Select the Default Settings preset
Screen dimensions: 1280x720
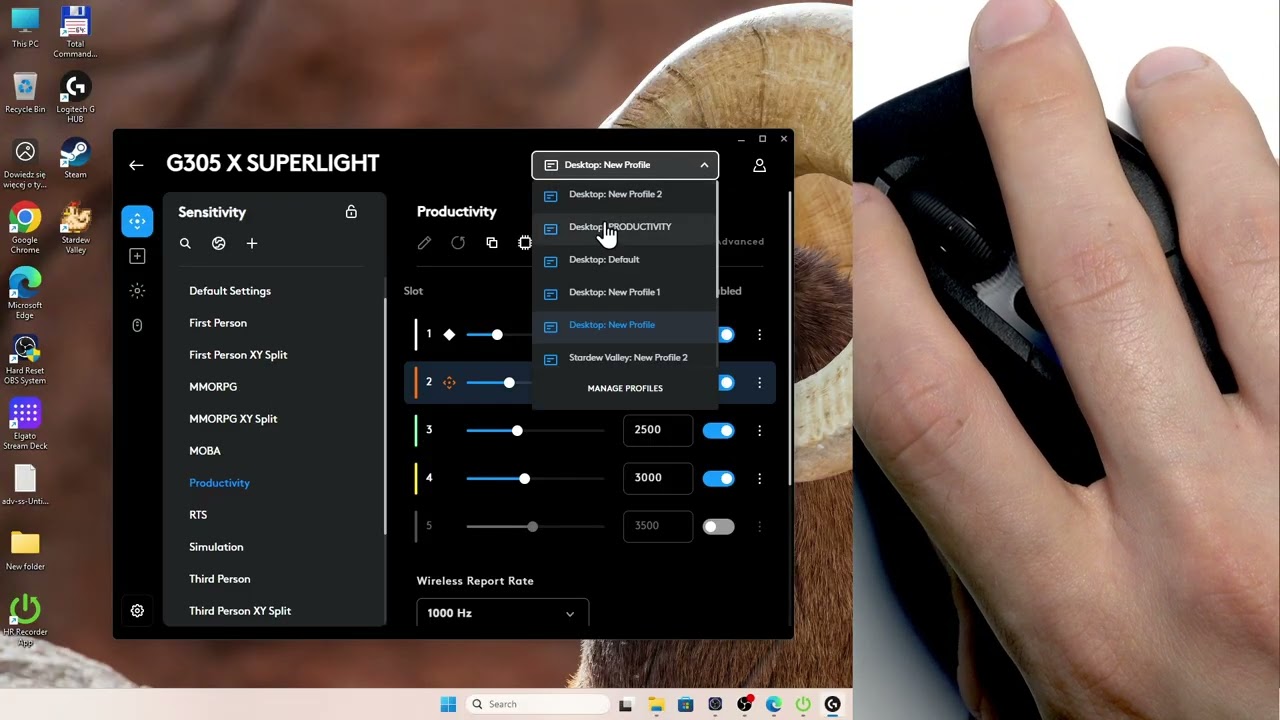coord(230,291)
